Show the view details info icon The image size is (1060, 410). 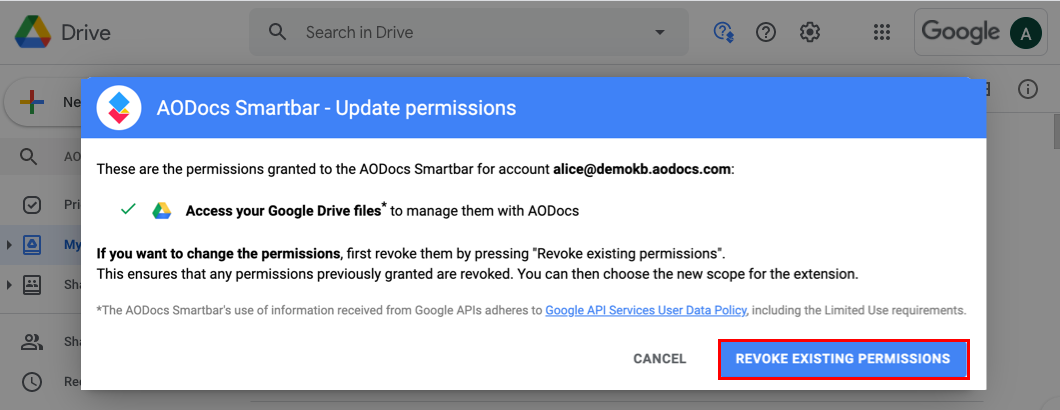pyautogui.click(x=1028, y=89)
